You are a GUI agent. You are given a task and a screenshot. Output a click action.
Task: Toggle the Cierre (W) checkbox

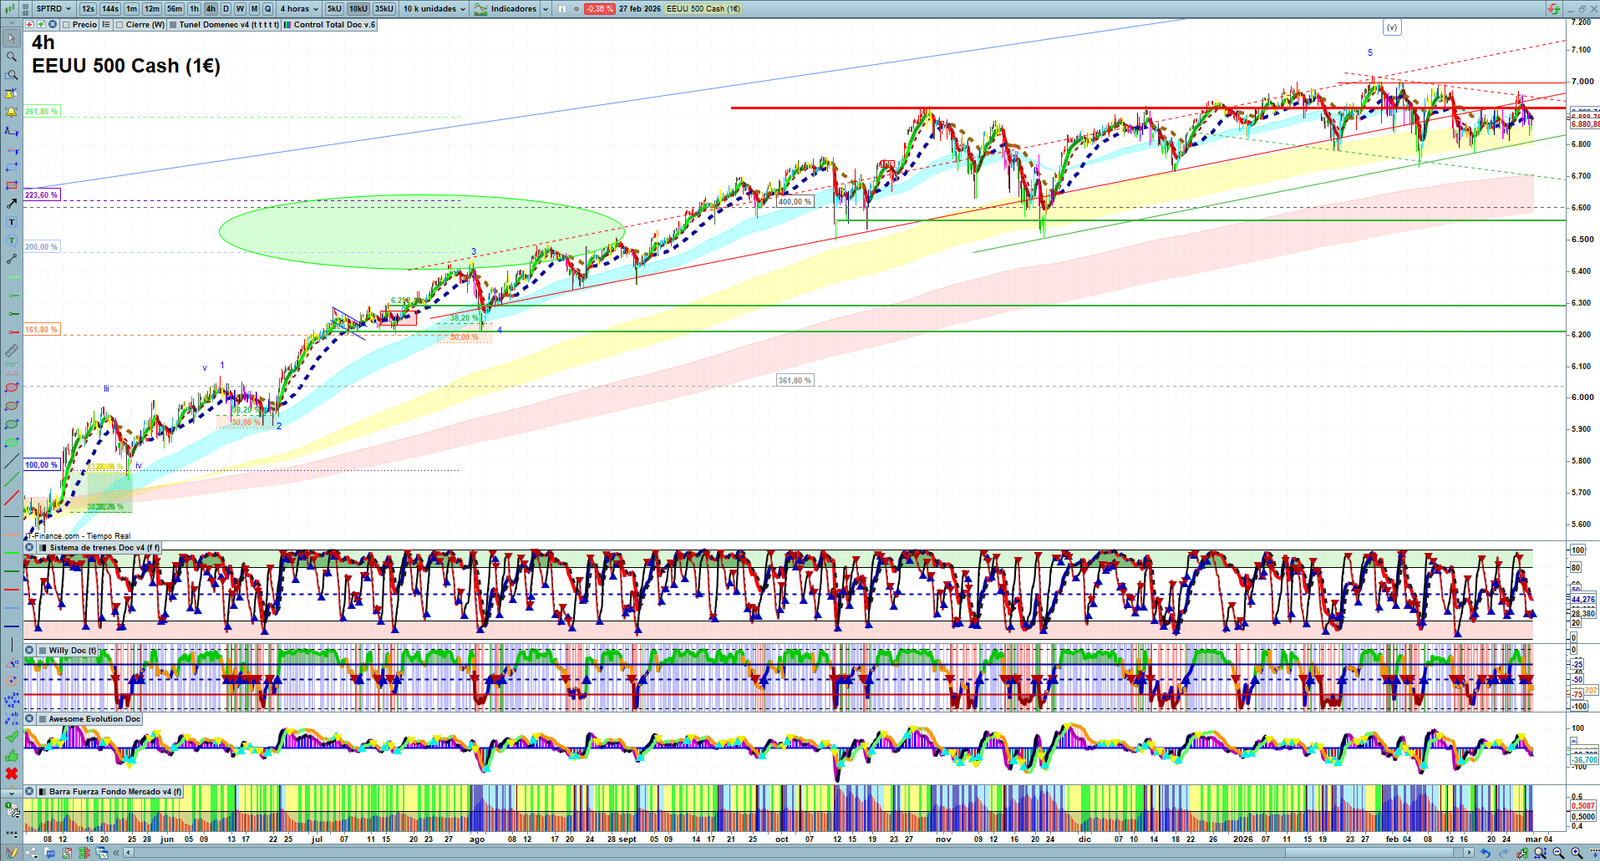[x=119, y=25]
